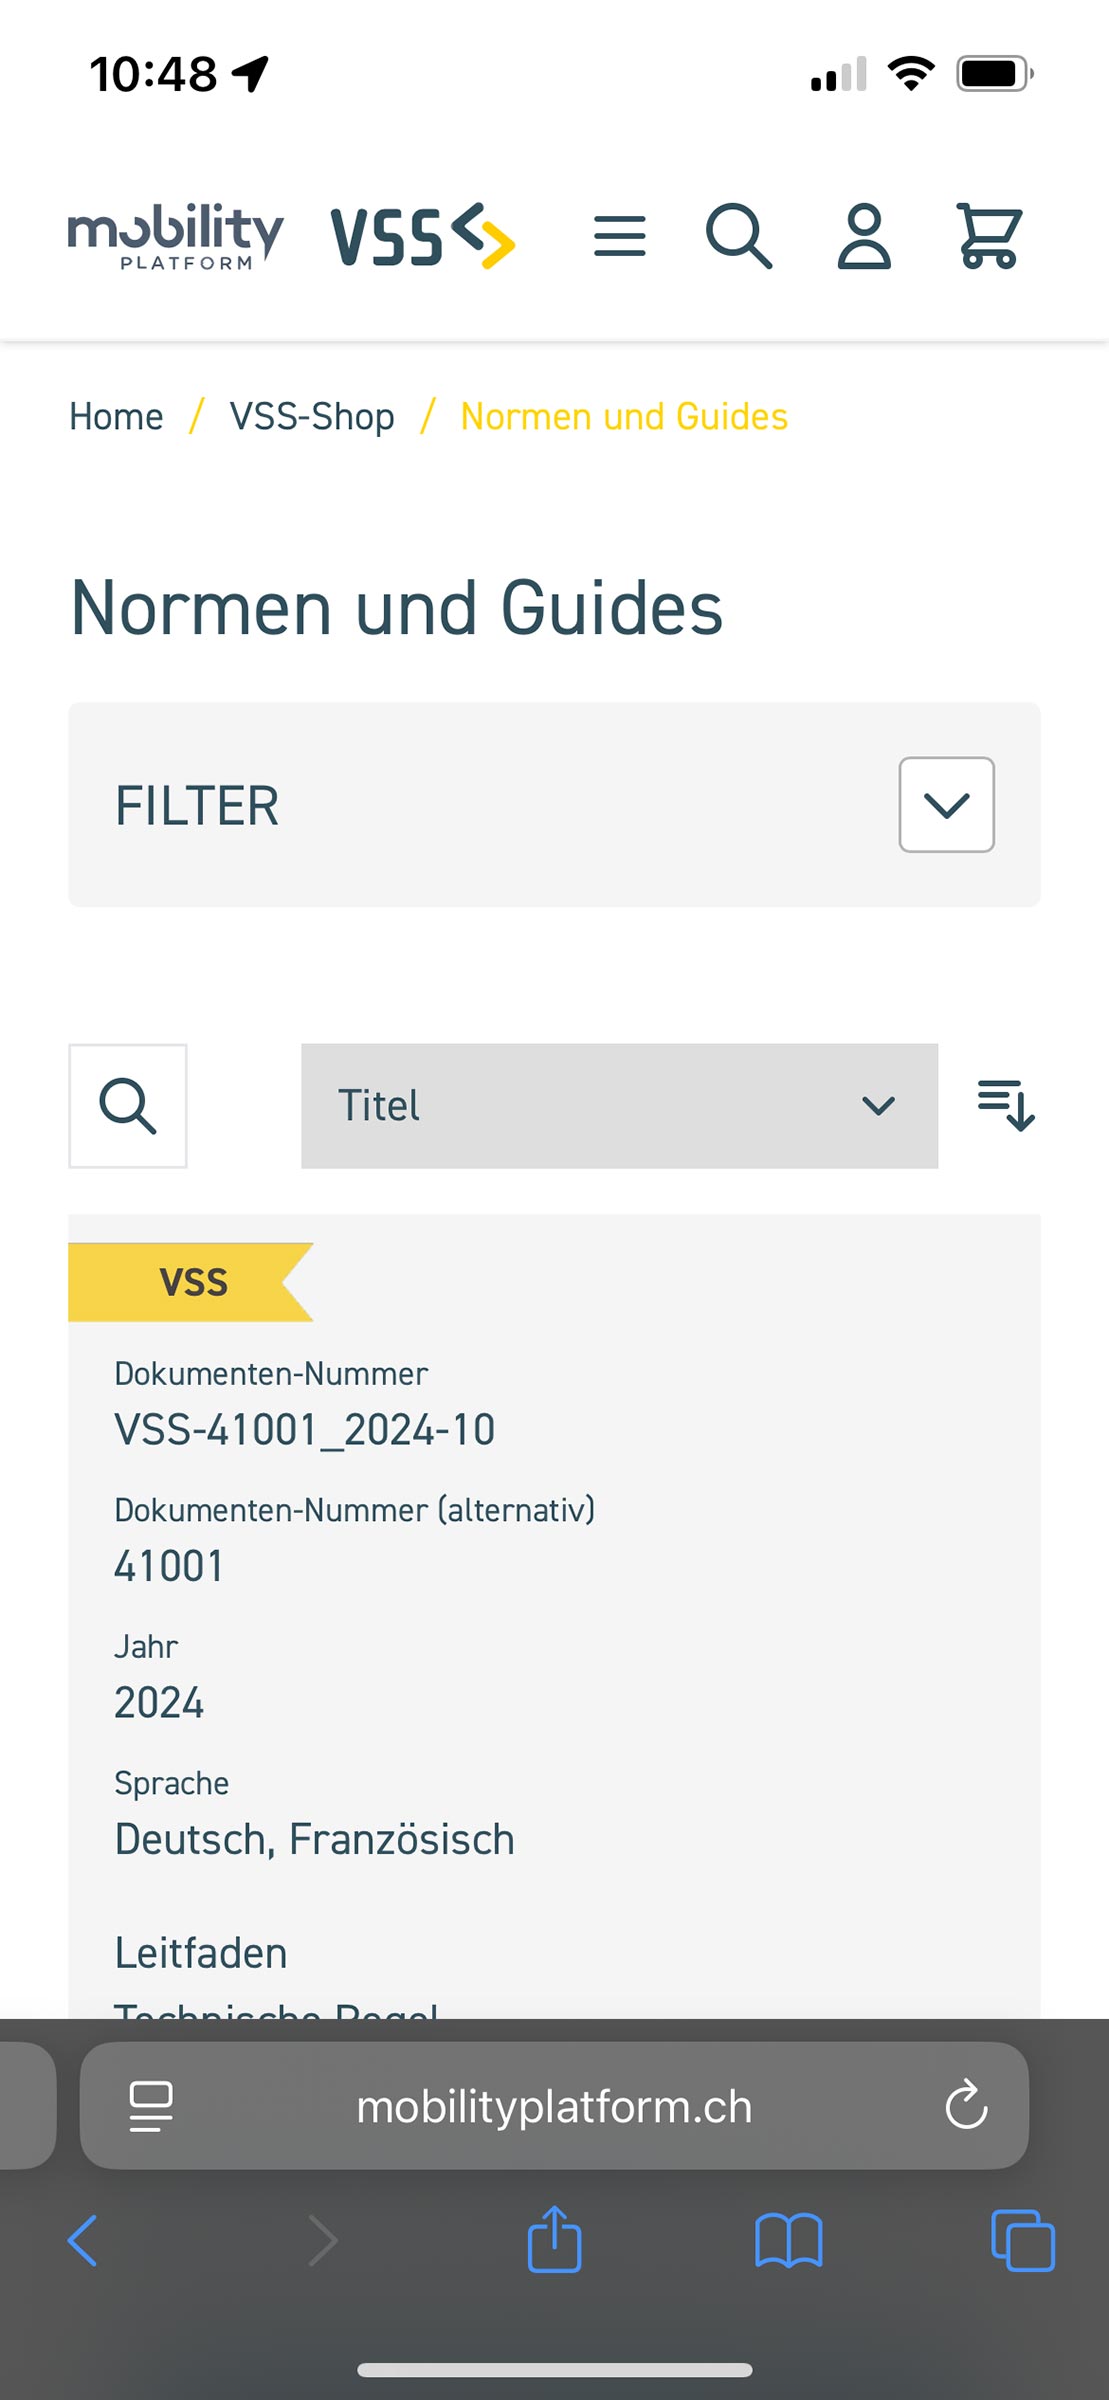This screenshot has height=2400, width=1109.
Task: Reload the page in Safari
Action: [966, 2105]
